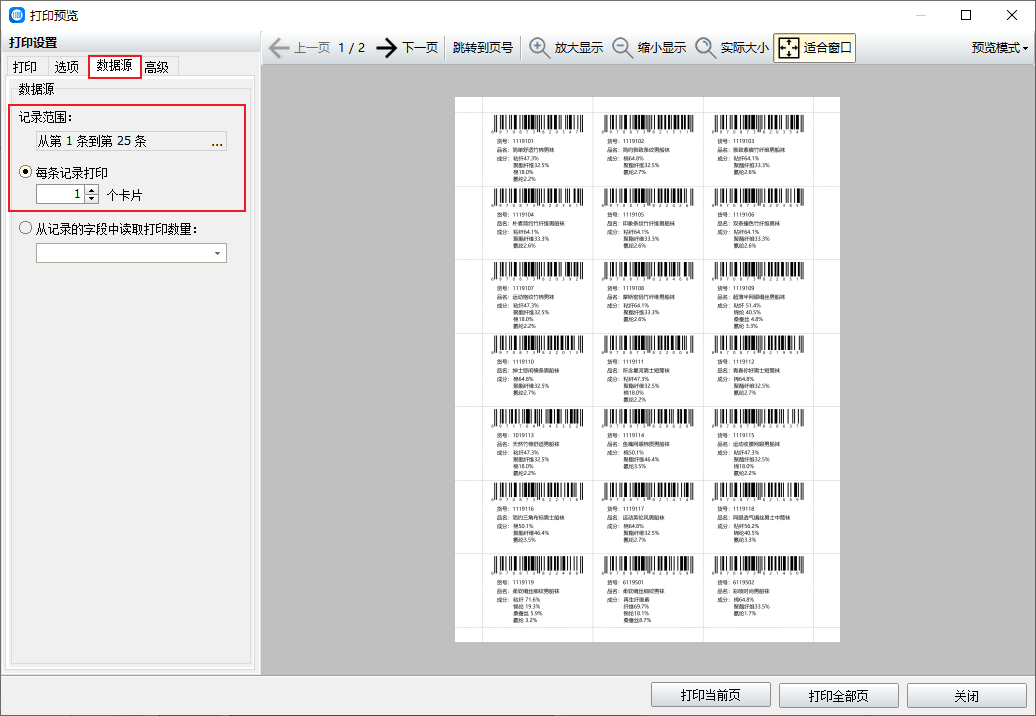Image resolution: width=1036 pixels, height=716 pixels.
Task: Click the 打印全部页 button
Action: (838, 696)
